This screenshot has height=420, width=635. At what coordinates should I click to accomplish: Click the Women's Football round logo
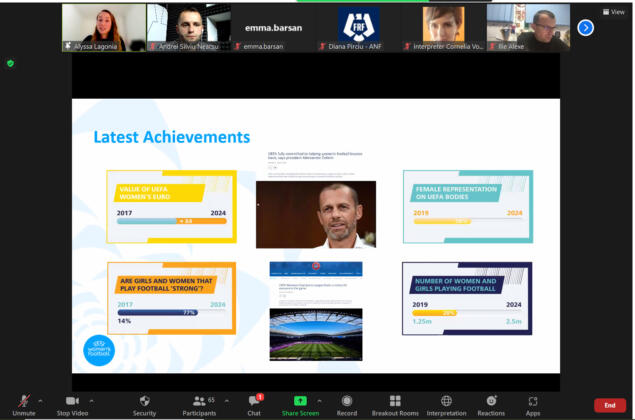pos(99,350)
